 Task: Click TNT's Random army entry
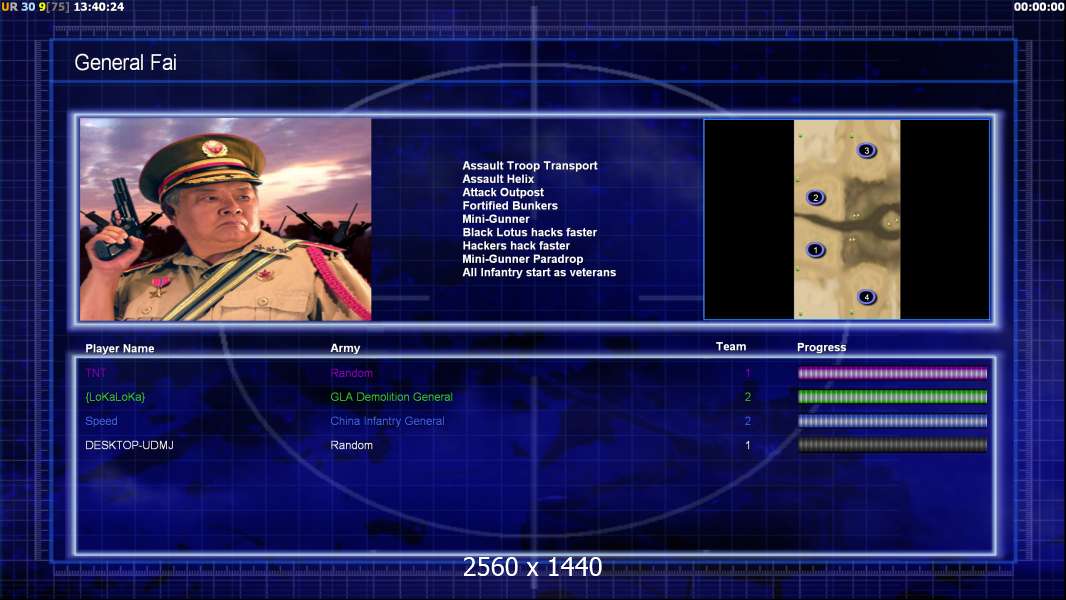[x=351, y=373]
